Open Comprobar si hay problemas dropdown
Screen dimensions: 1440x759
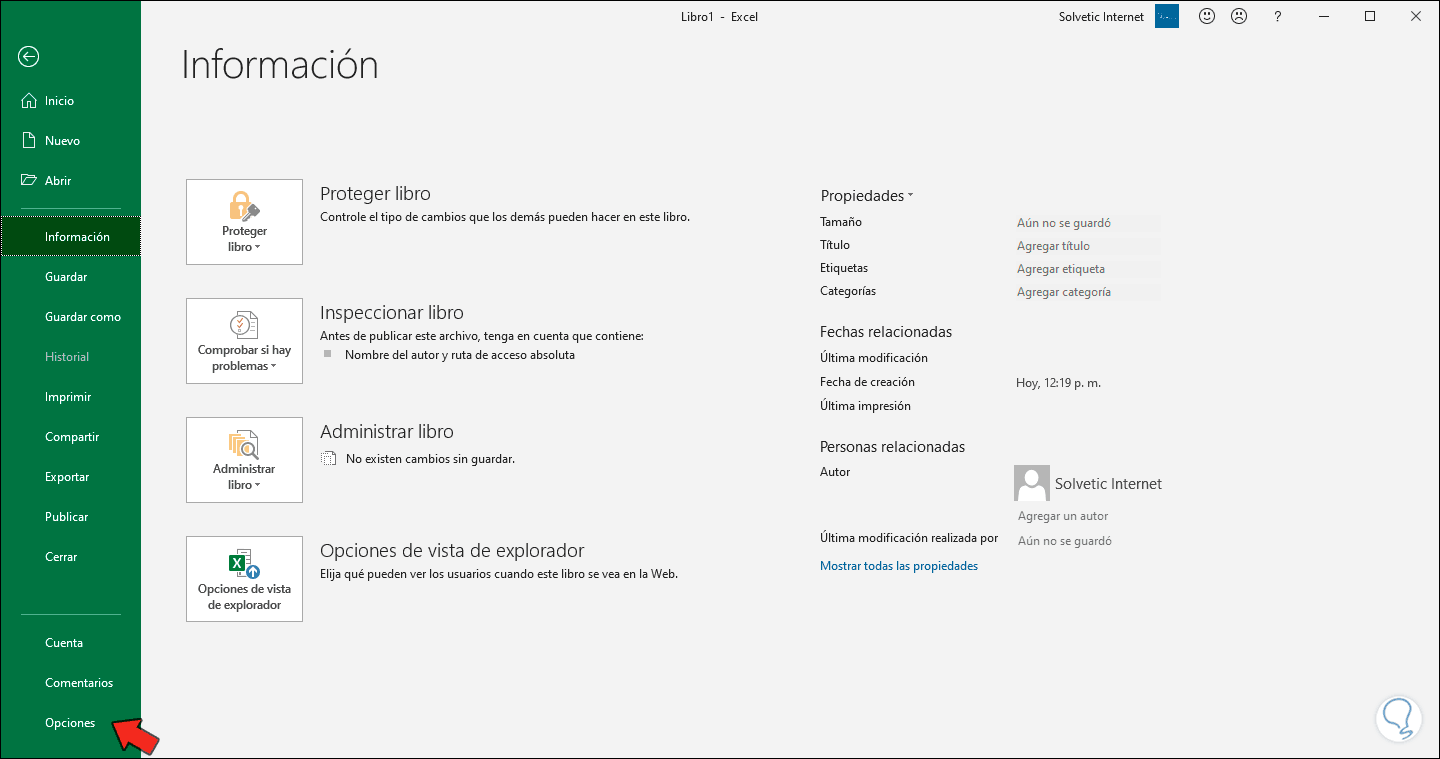pos(244,341)
